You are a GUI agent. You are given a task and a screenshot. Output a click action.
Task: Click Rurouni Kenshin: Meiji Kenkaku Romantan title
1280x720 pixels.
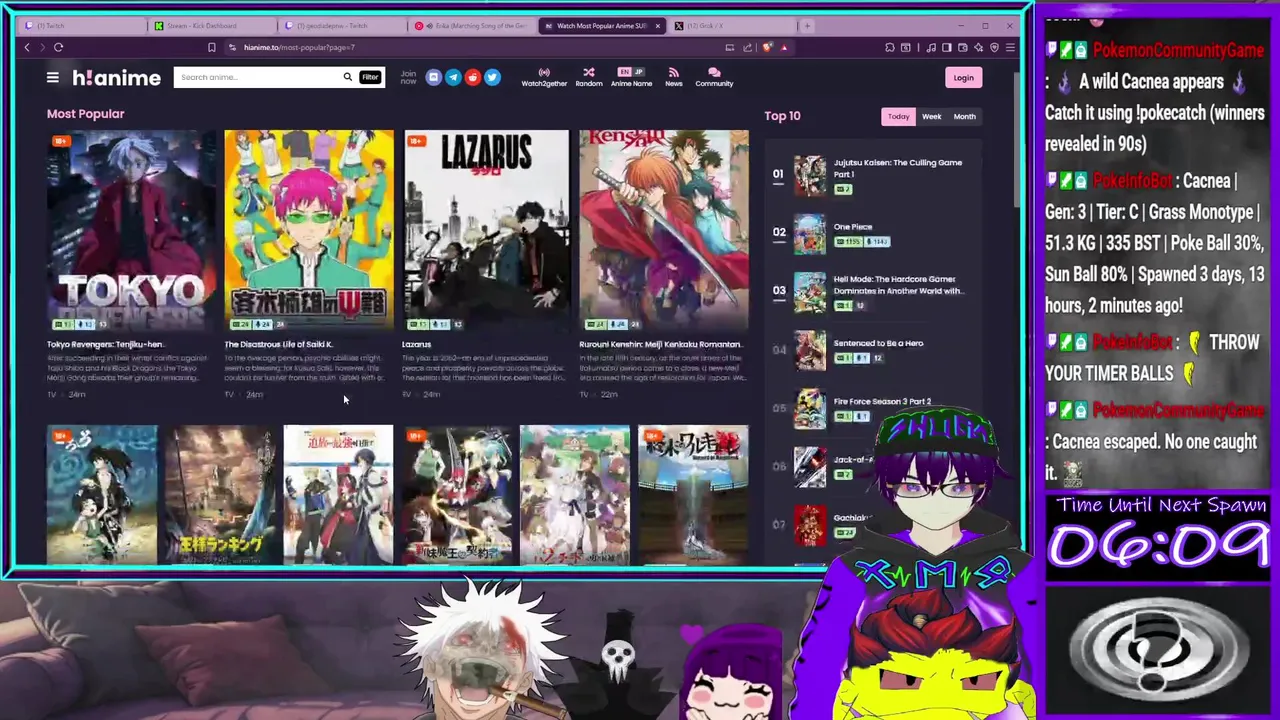tap(660, 344)
